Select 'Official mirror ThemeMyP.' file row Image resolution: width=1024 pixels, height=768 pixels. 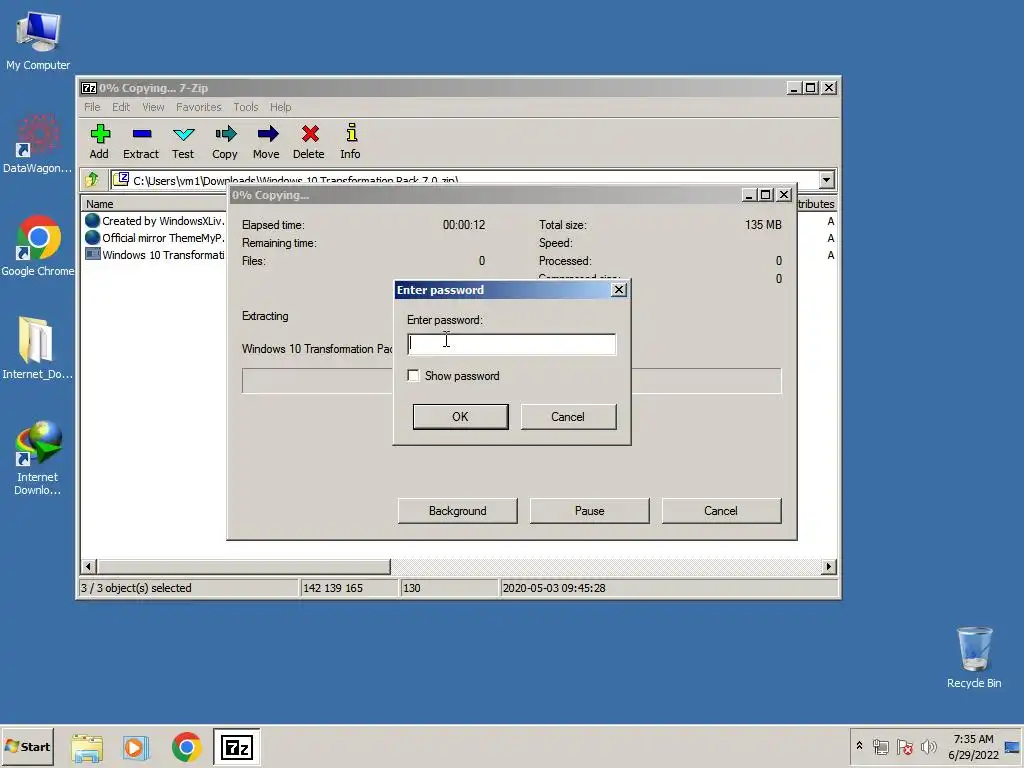[x=155, y=238]
